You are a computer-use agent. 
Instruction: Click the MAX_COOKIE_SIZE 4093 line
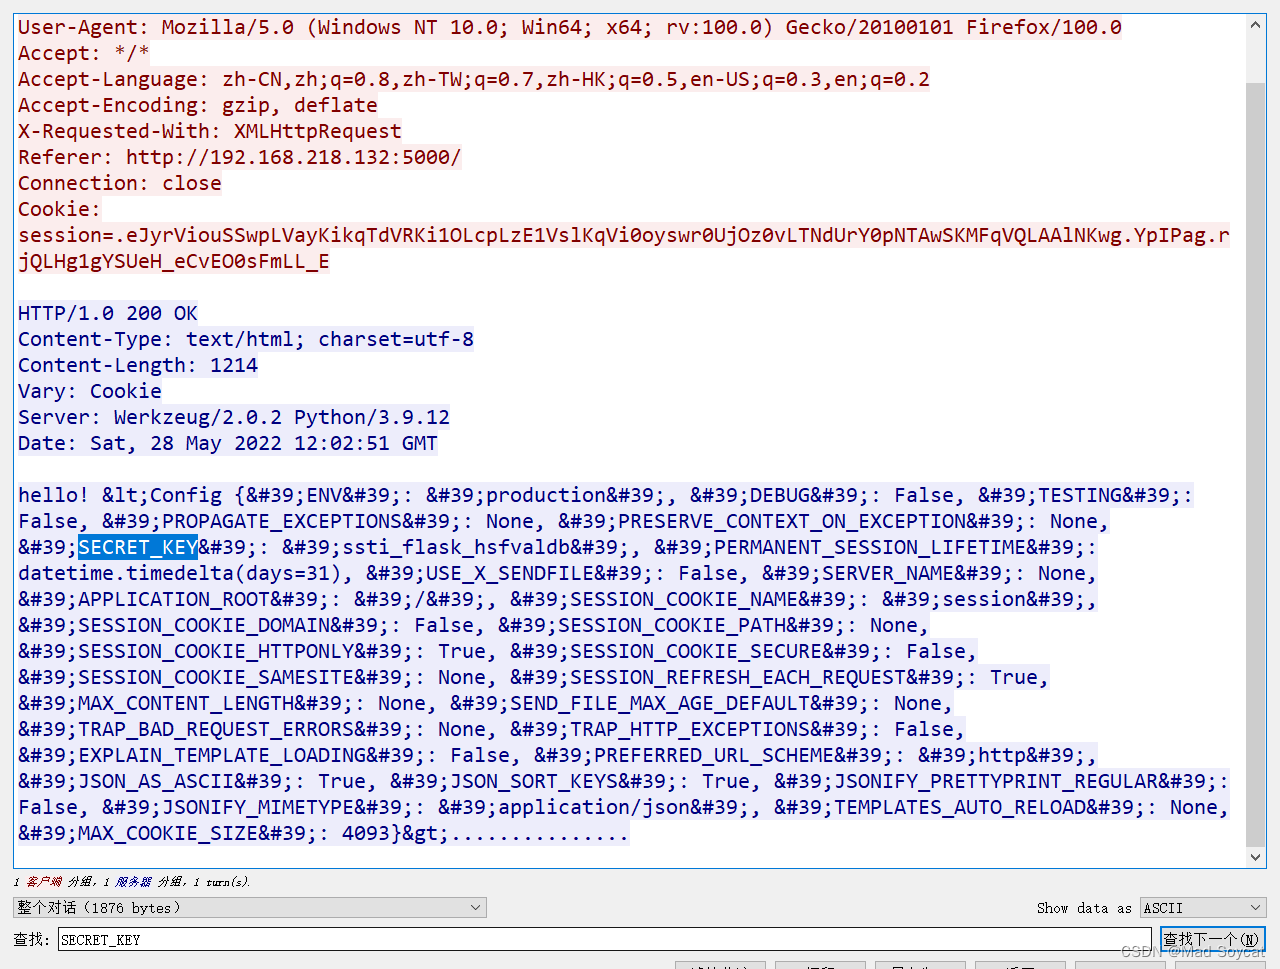324,833
